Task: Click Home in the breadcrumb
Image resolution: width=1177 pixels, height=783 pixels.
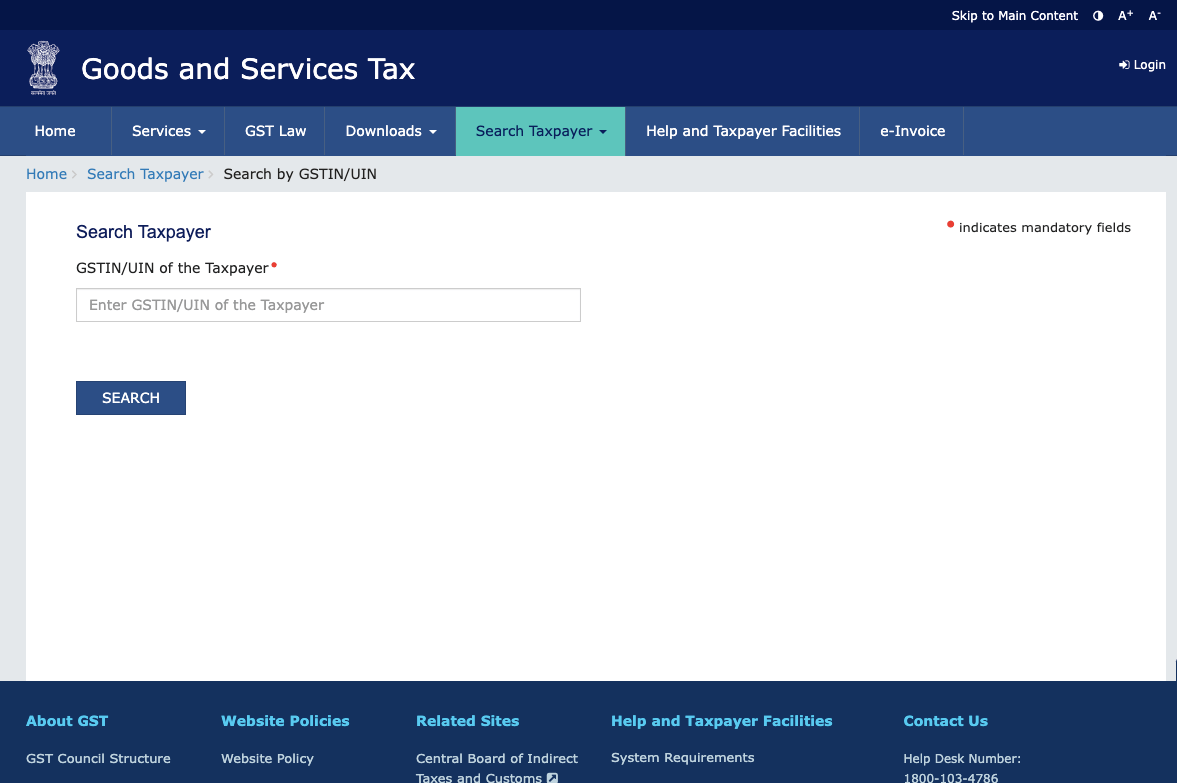Action: click(47, 174)
